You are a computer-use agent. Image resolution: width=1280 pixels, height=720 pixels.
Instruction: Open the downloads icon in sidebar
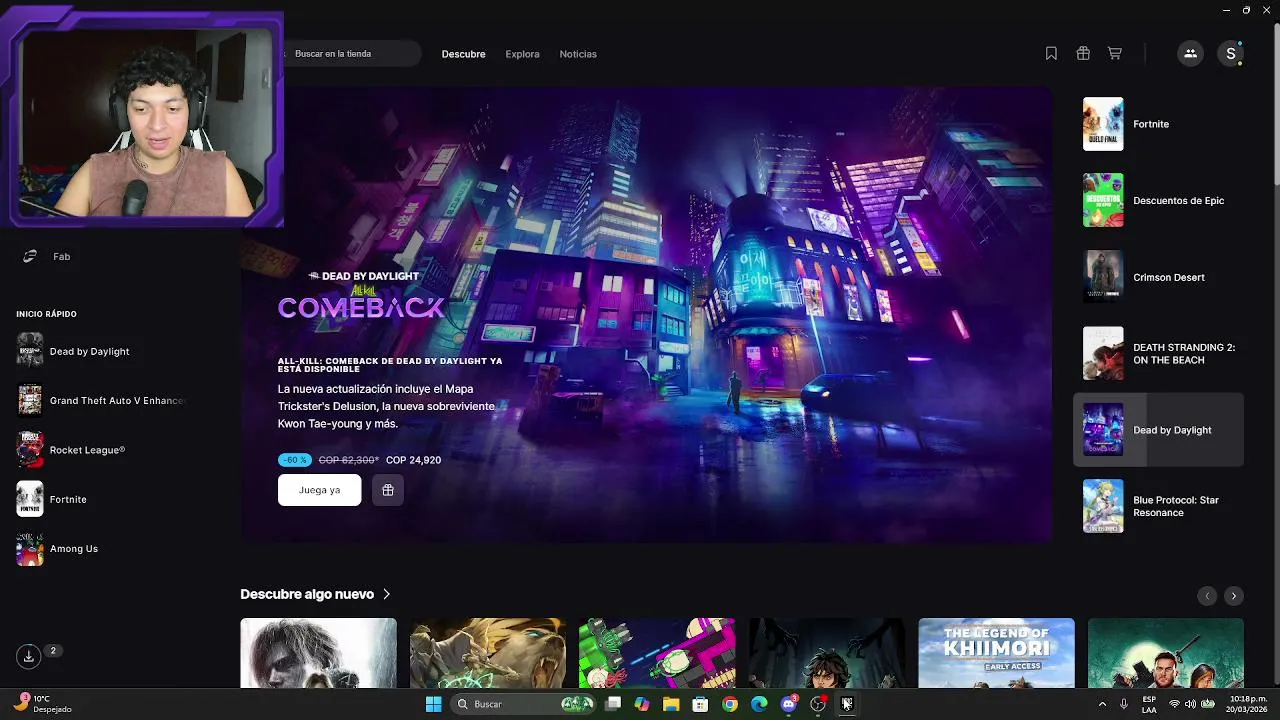pyautogui.click(x=29, y=656)
